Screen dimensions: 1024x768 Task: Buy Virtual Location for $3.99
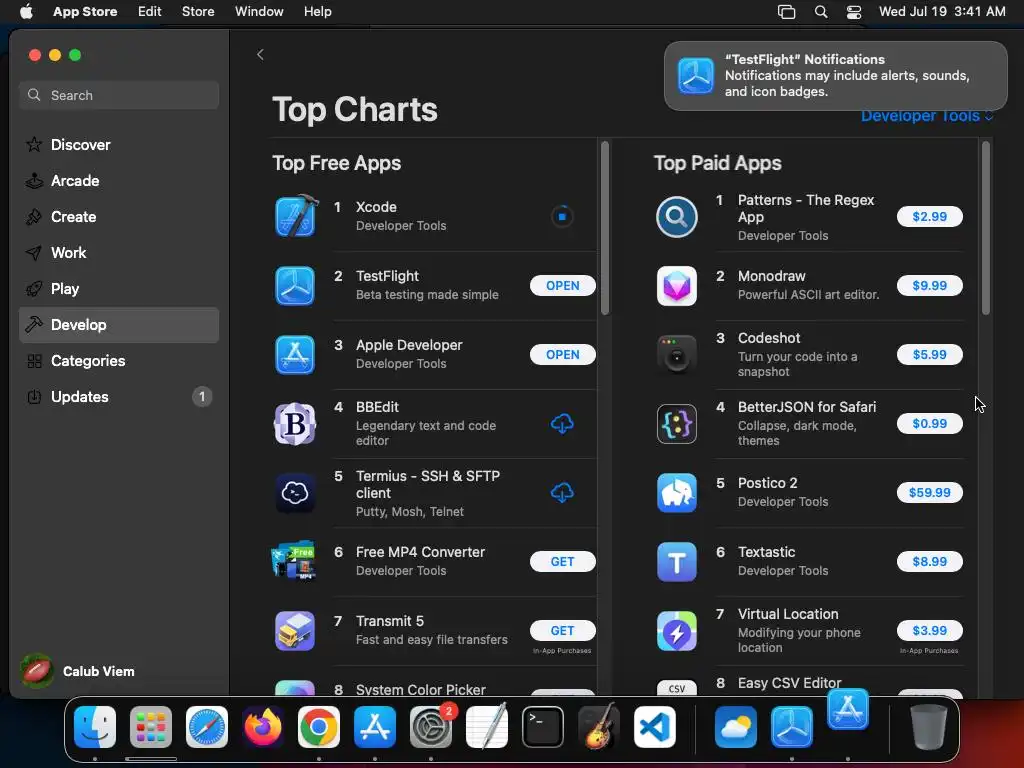[929, 630]
